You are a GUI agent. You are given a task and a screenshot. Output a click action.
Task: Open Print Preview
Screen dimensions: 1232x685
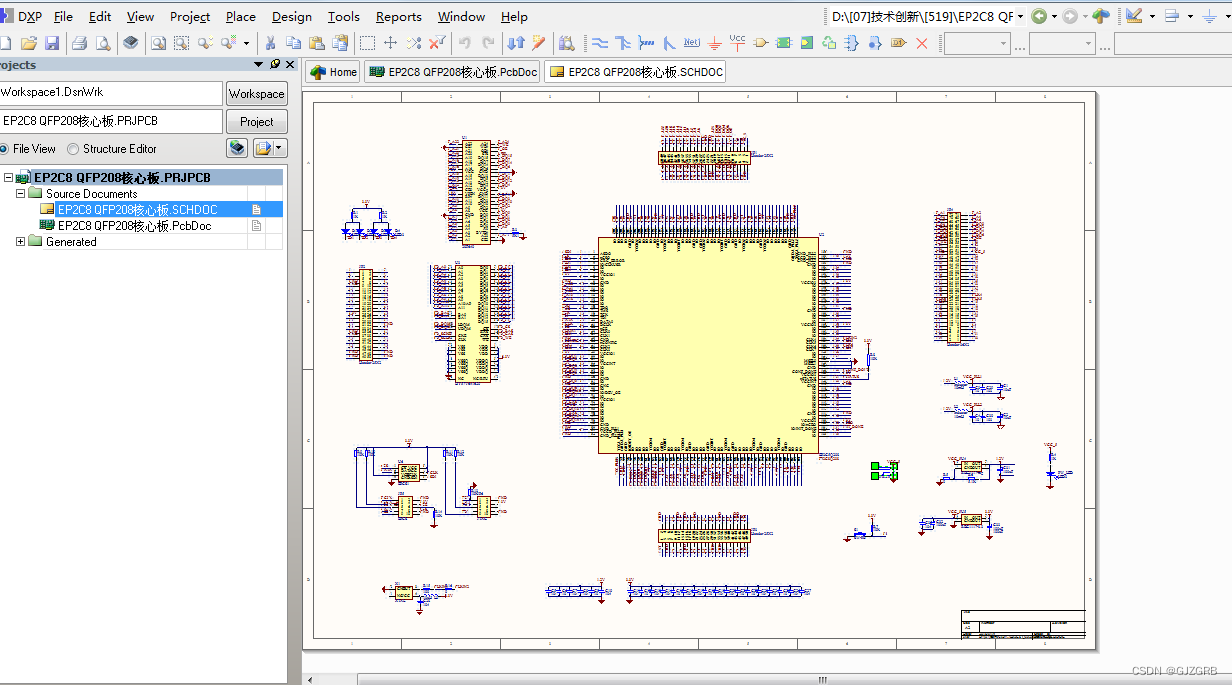click(102, 43)
